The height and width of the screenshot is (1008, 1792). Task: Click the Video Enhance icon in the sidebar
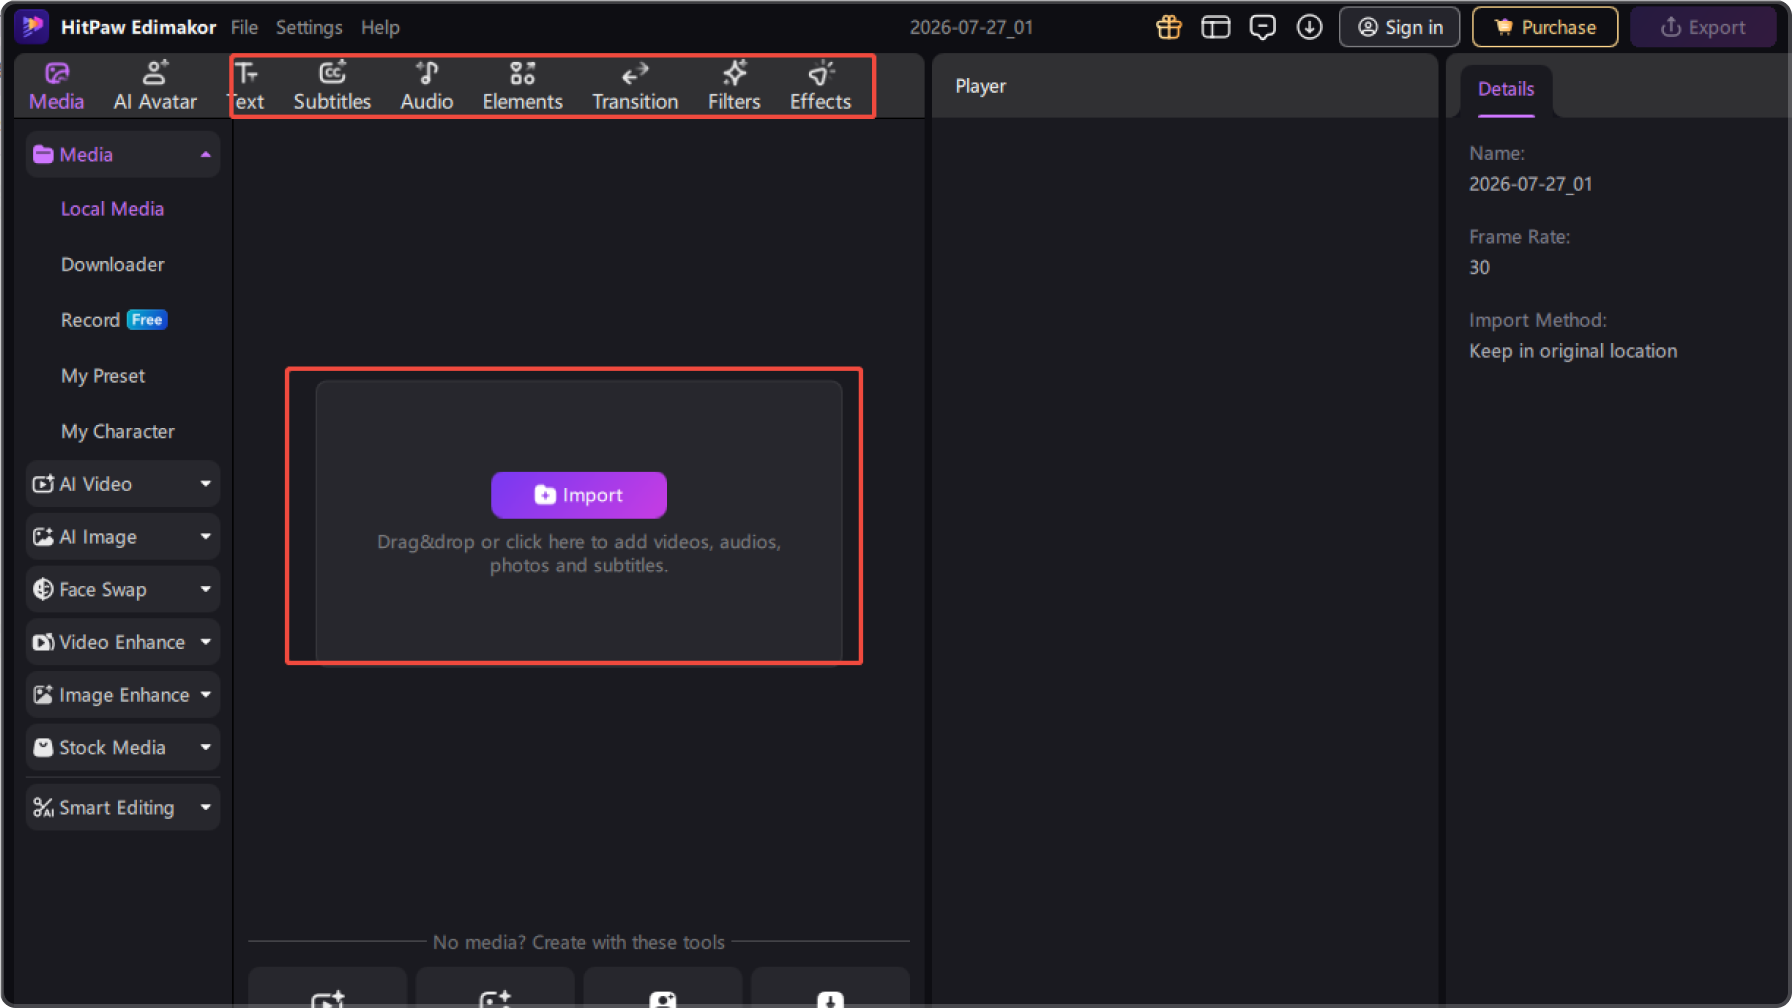tap(43, 642)
